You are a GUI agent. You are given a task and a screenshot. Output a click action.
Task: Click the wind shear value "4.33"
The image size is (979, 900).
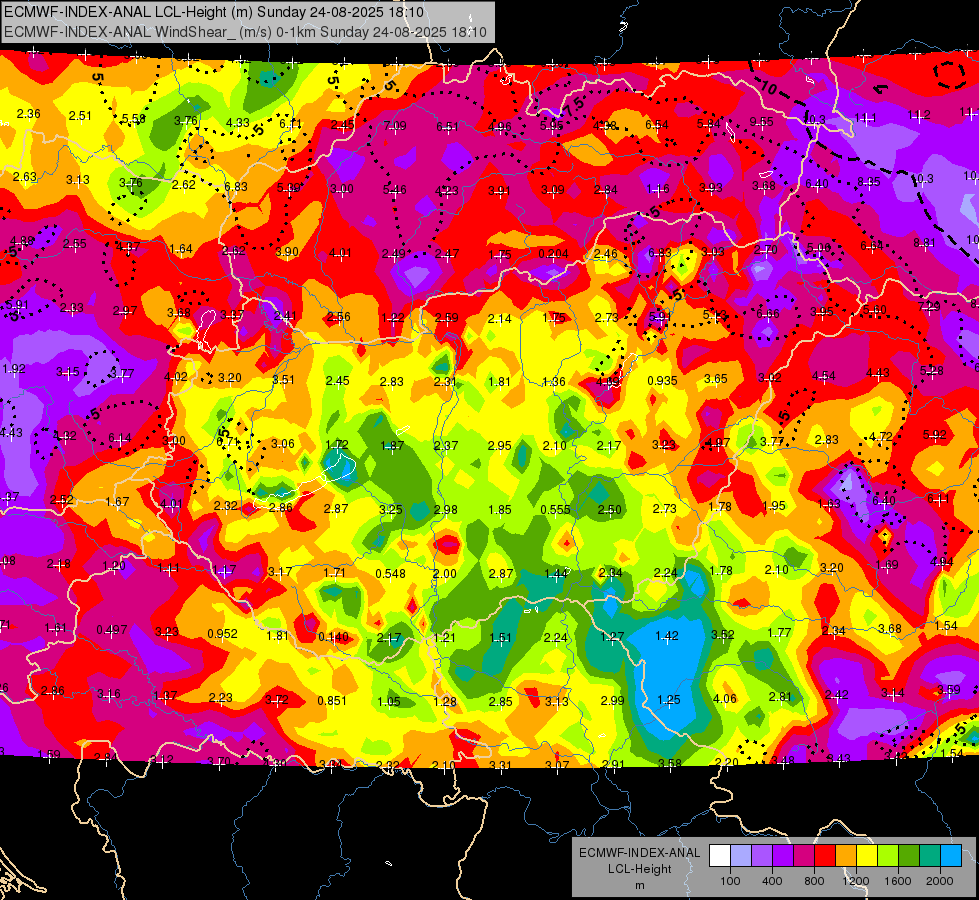237,123
